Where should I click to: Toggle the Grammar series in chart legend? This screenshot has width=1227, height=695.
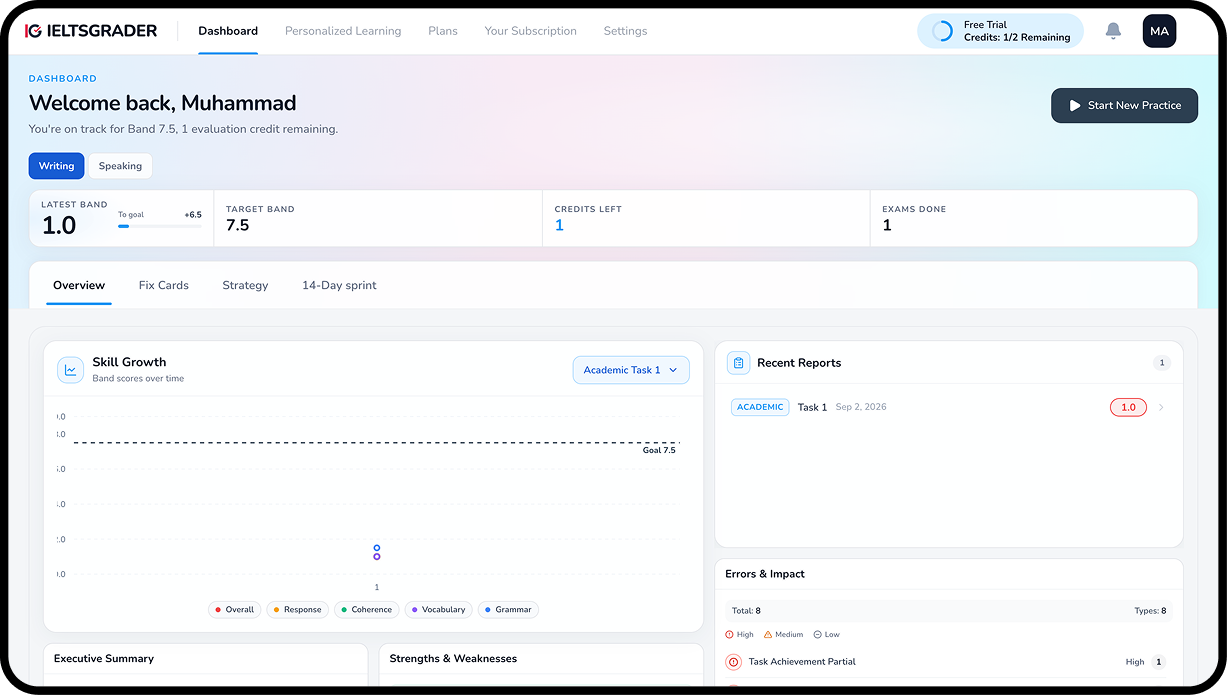pos(508,609)
